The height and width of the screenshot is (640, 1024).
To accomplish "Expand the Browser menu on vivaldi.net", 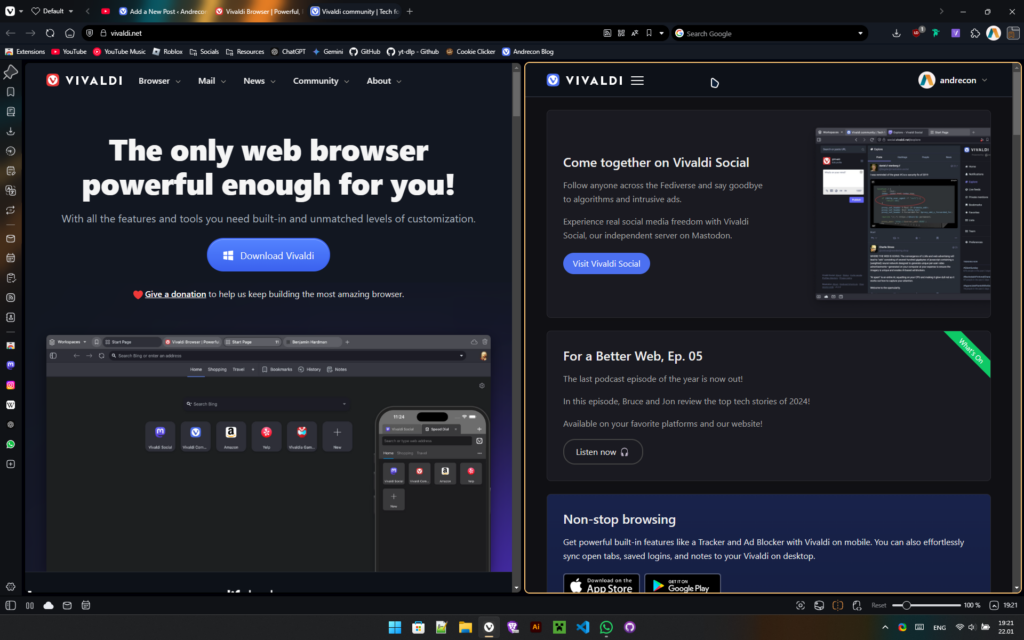I will (x=159, y=81).
